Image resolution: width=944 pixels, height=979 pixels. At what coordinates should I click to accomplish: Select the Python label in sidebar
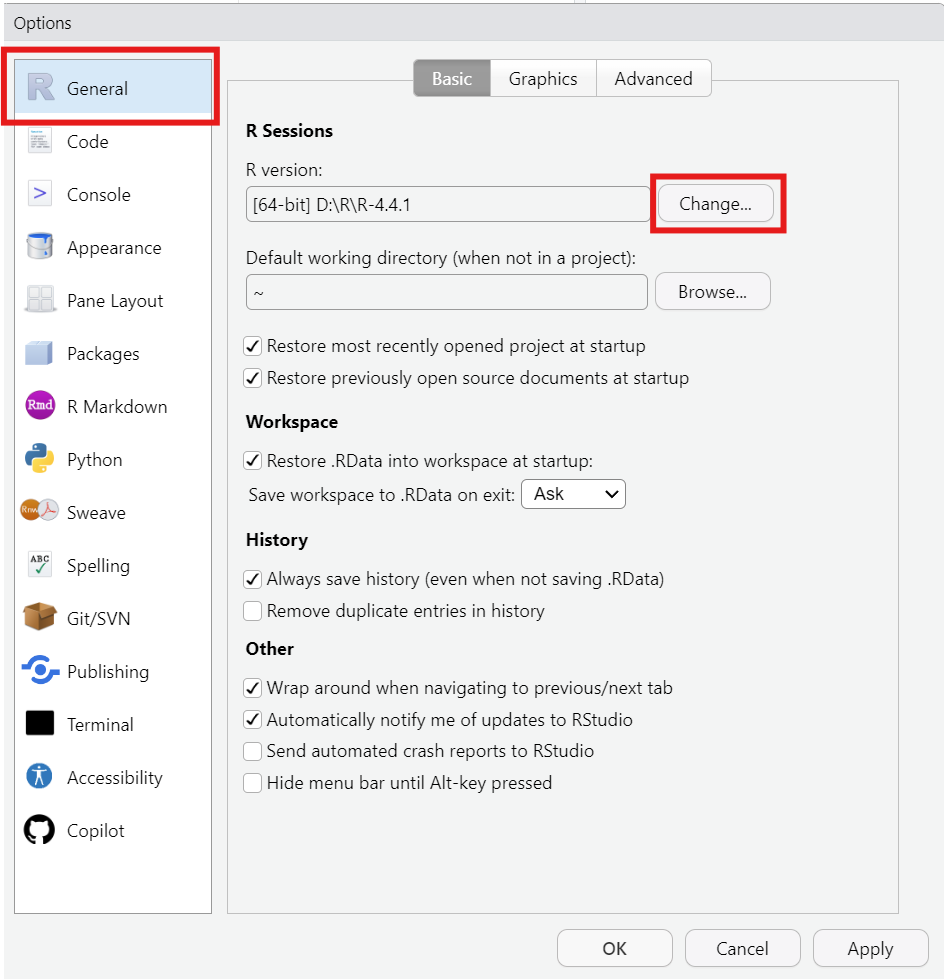pos(94,460)
